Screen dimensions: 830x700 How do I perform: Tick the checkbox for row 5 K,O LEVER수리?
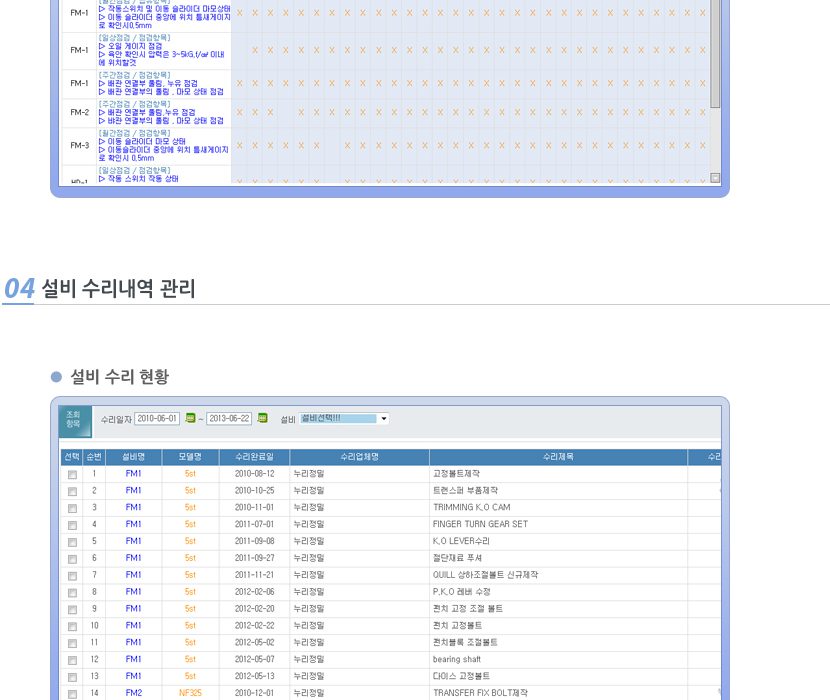point(72,542)
